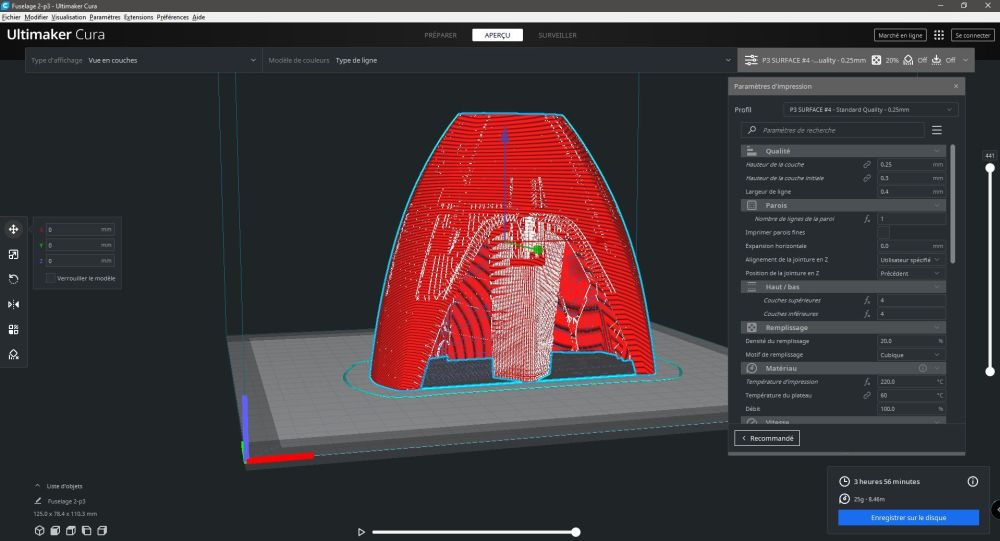Select the Support Blocker tool
1000x541 pixels.
click(13, 355)
